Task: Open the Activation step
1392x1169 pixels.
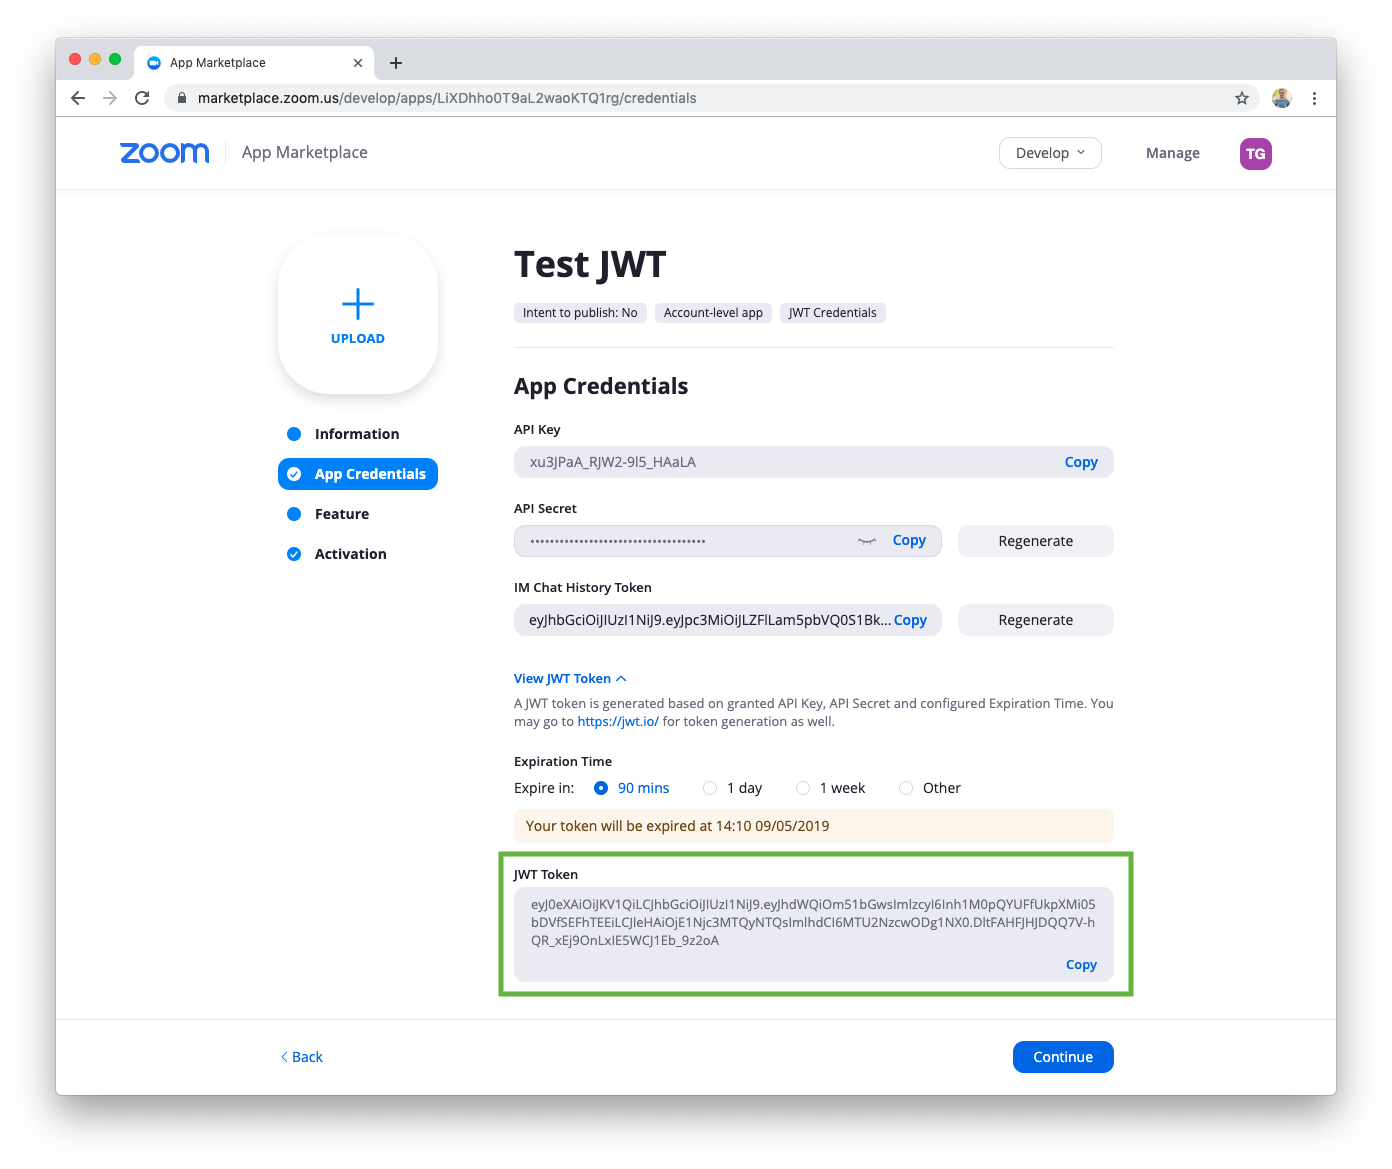Action: pyautogui.click(x=350, y=554)
